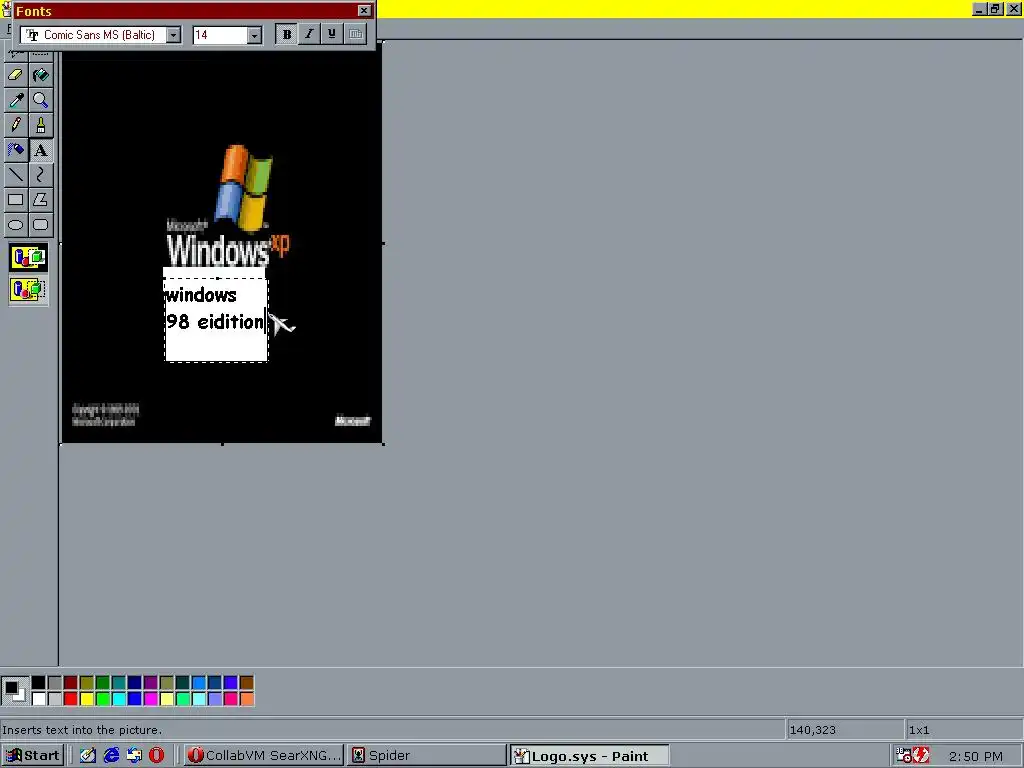Select the Curve tool
This screenshot has width=1024, height=768.
click(x=40, y=175)
